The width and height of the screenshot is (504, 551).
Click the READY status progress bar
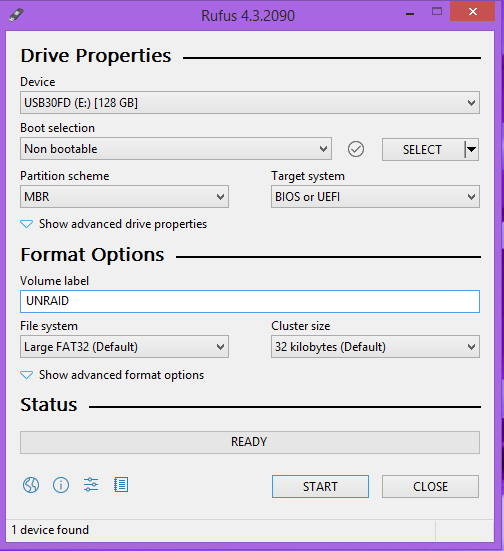(250, 442)
